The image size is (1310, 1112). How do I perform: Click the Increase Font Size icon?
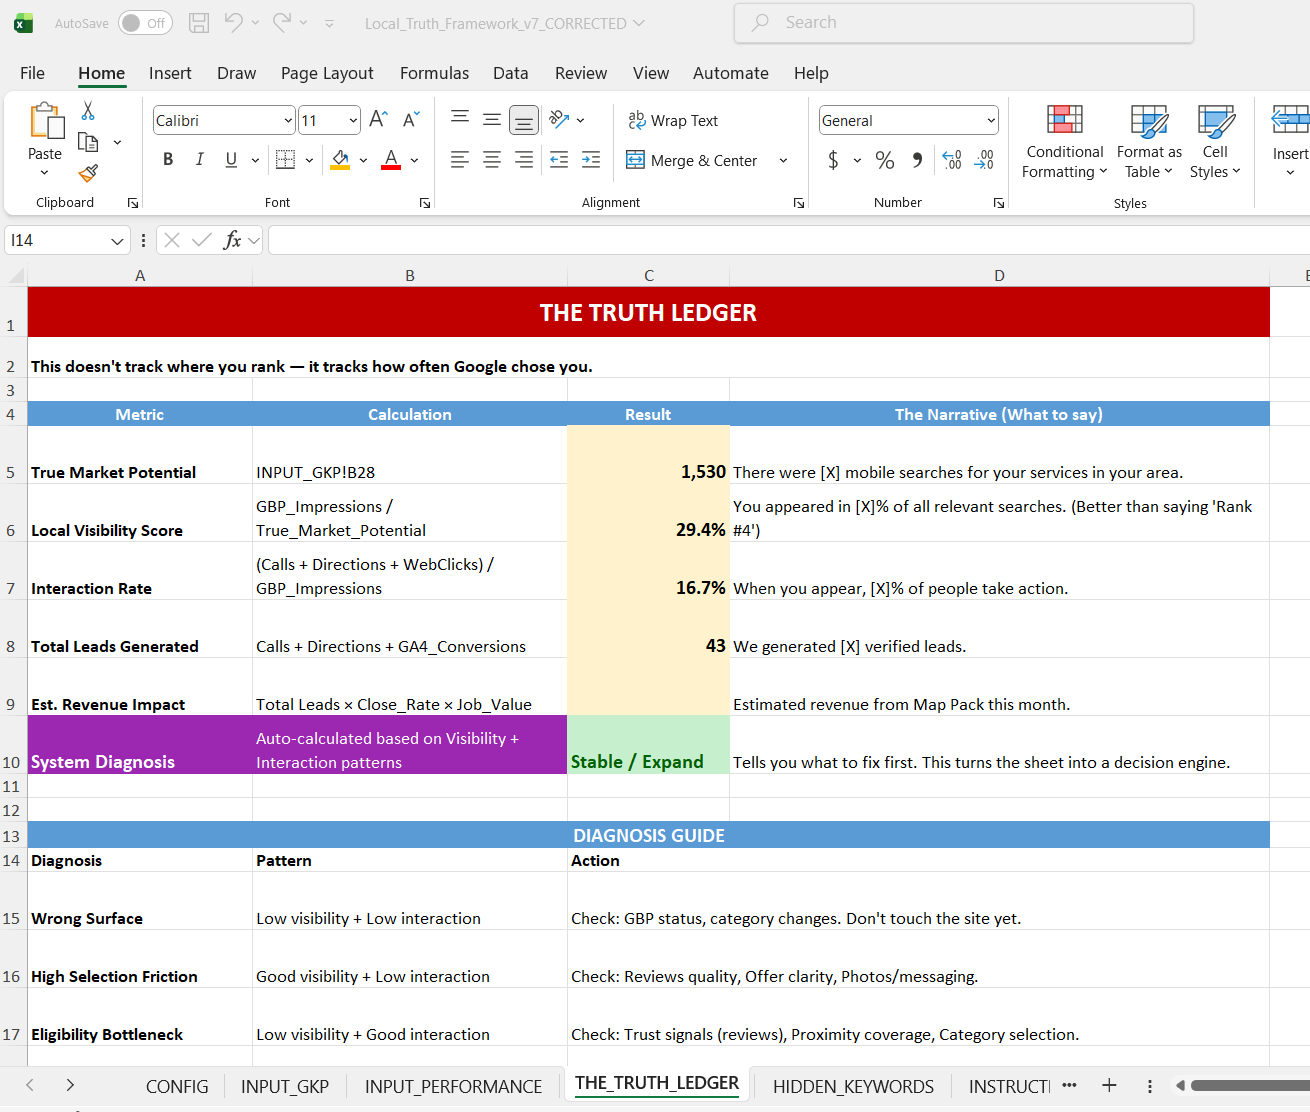[x=378, y=120]
